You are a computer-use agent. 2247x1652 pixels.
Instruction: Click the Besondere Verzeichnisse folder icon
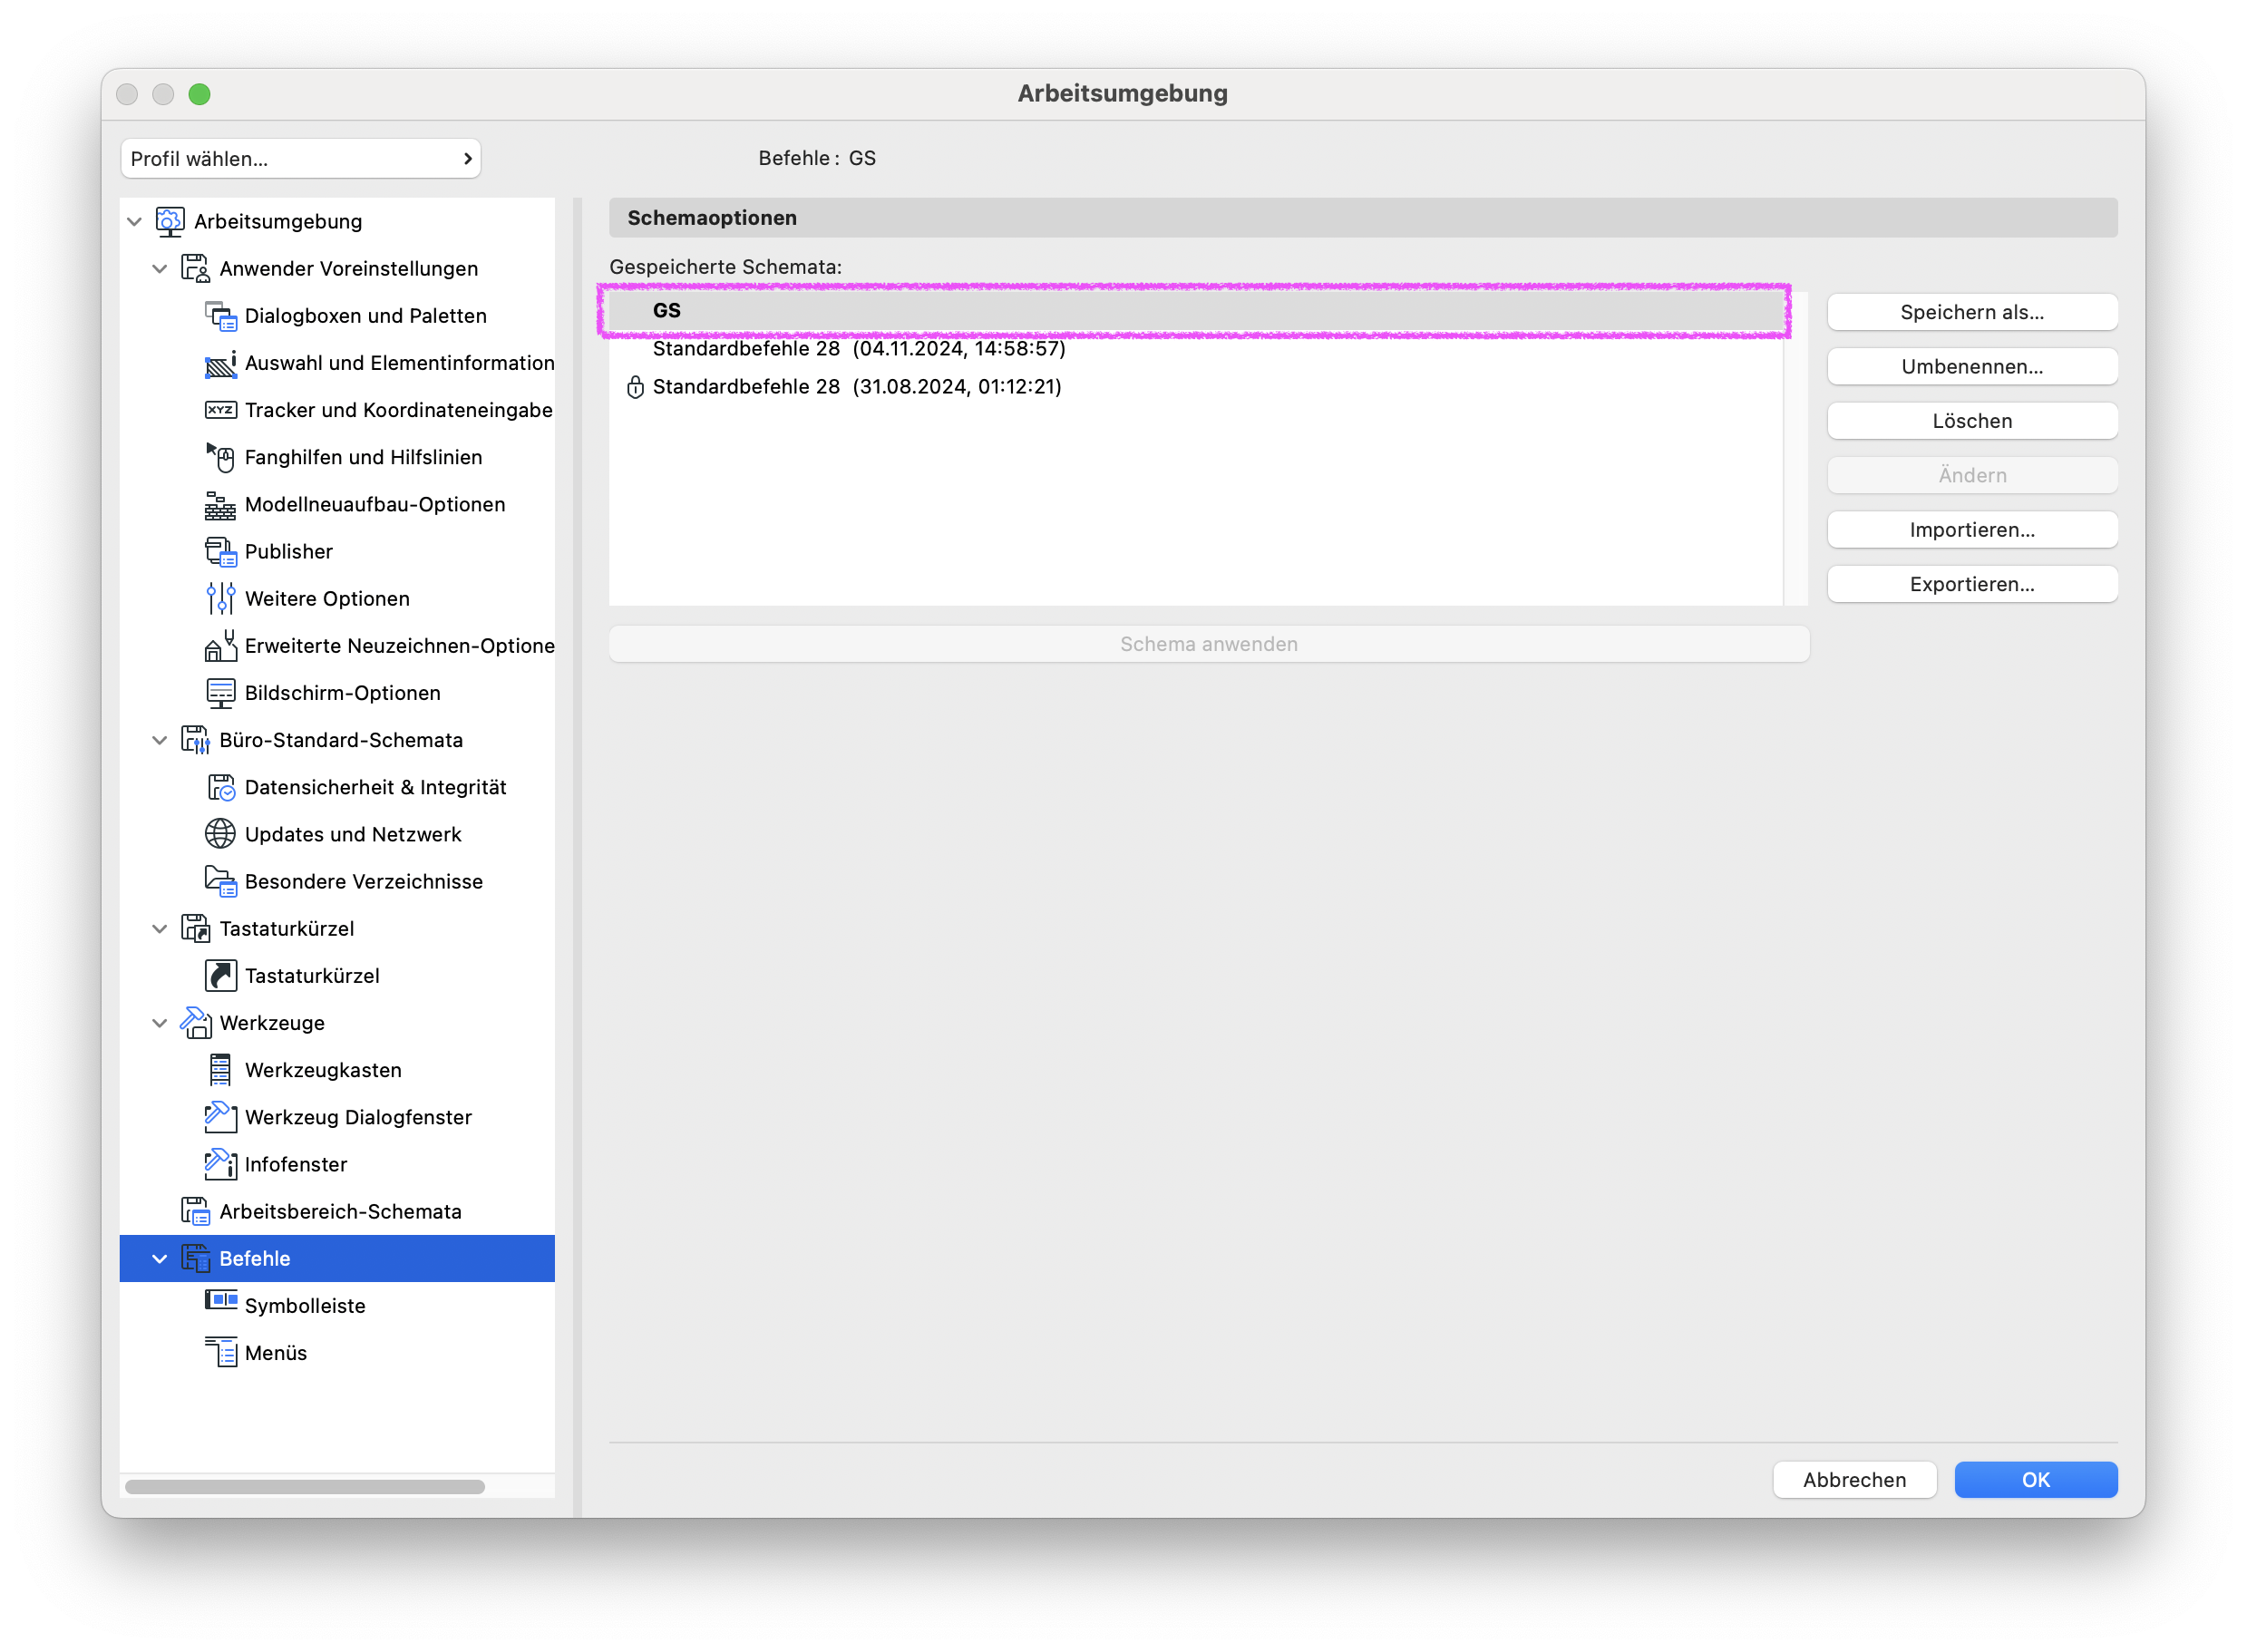[220, 881]
